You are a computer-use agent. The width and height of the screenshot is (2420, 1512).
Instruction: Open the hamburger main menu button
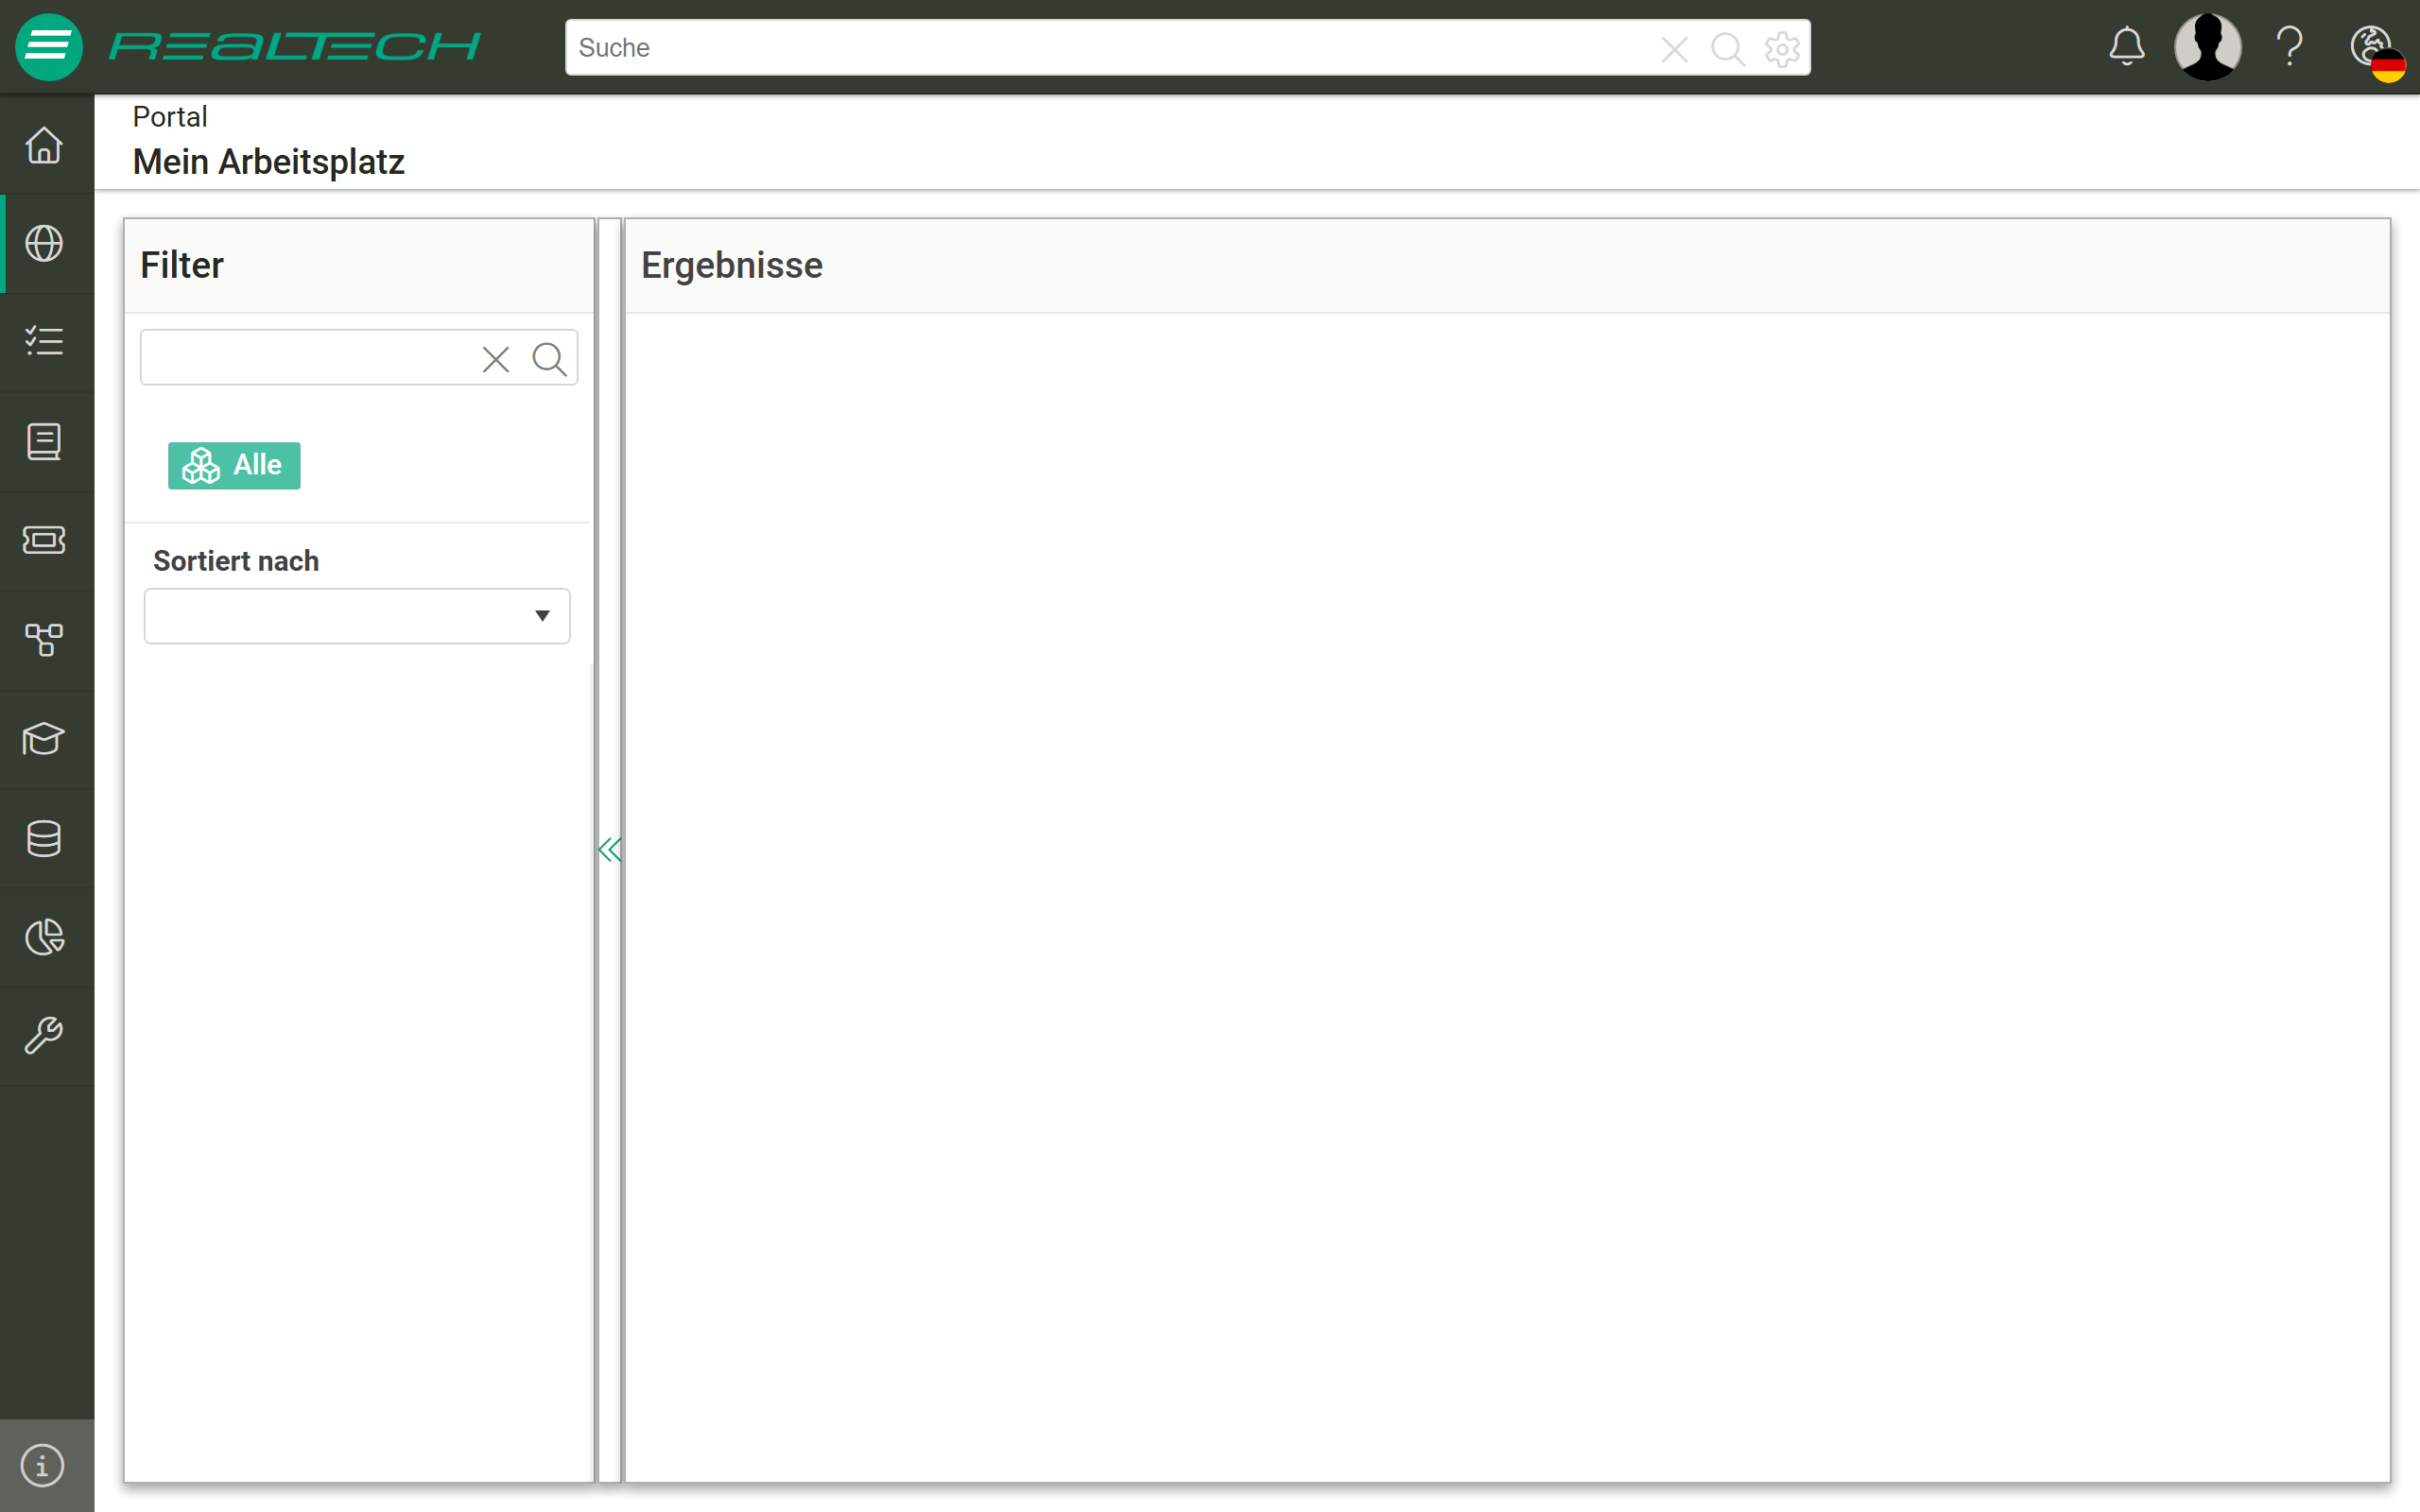point(48,47)
